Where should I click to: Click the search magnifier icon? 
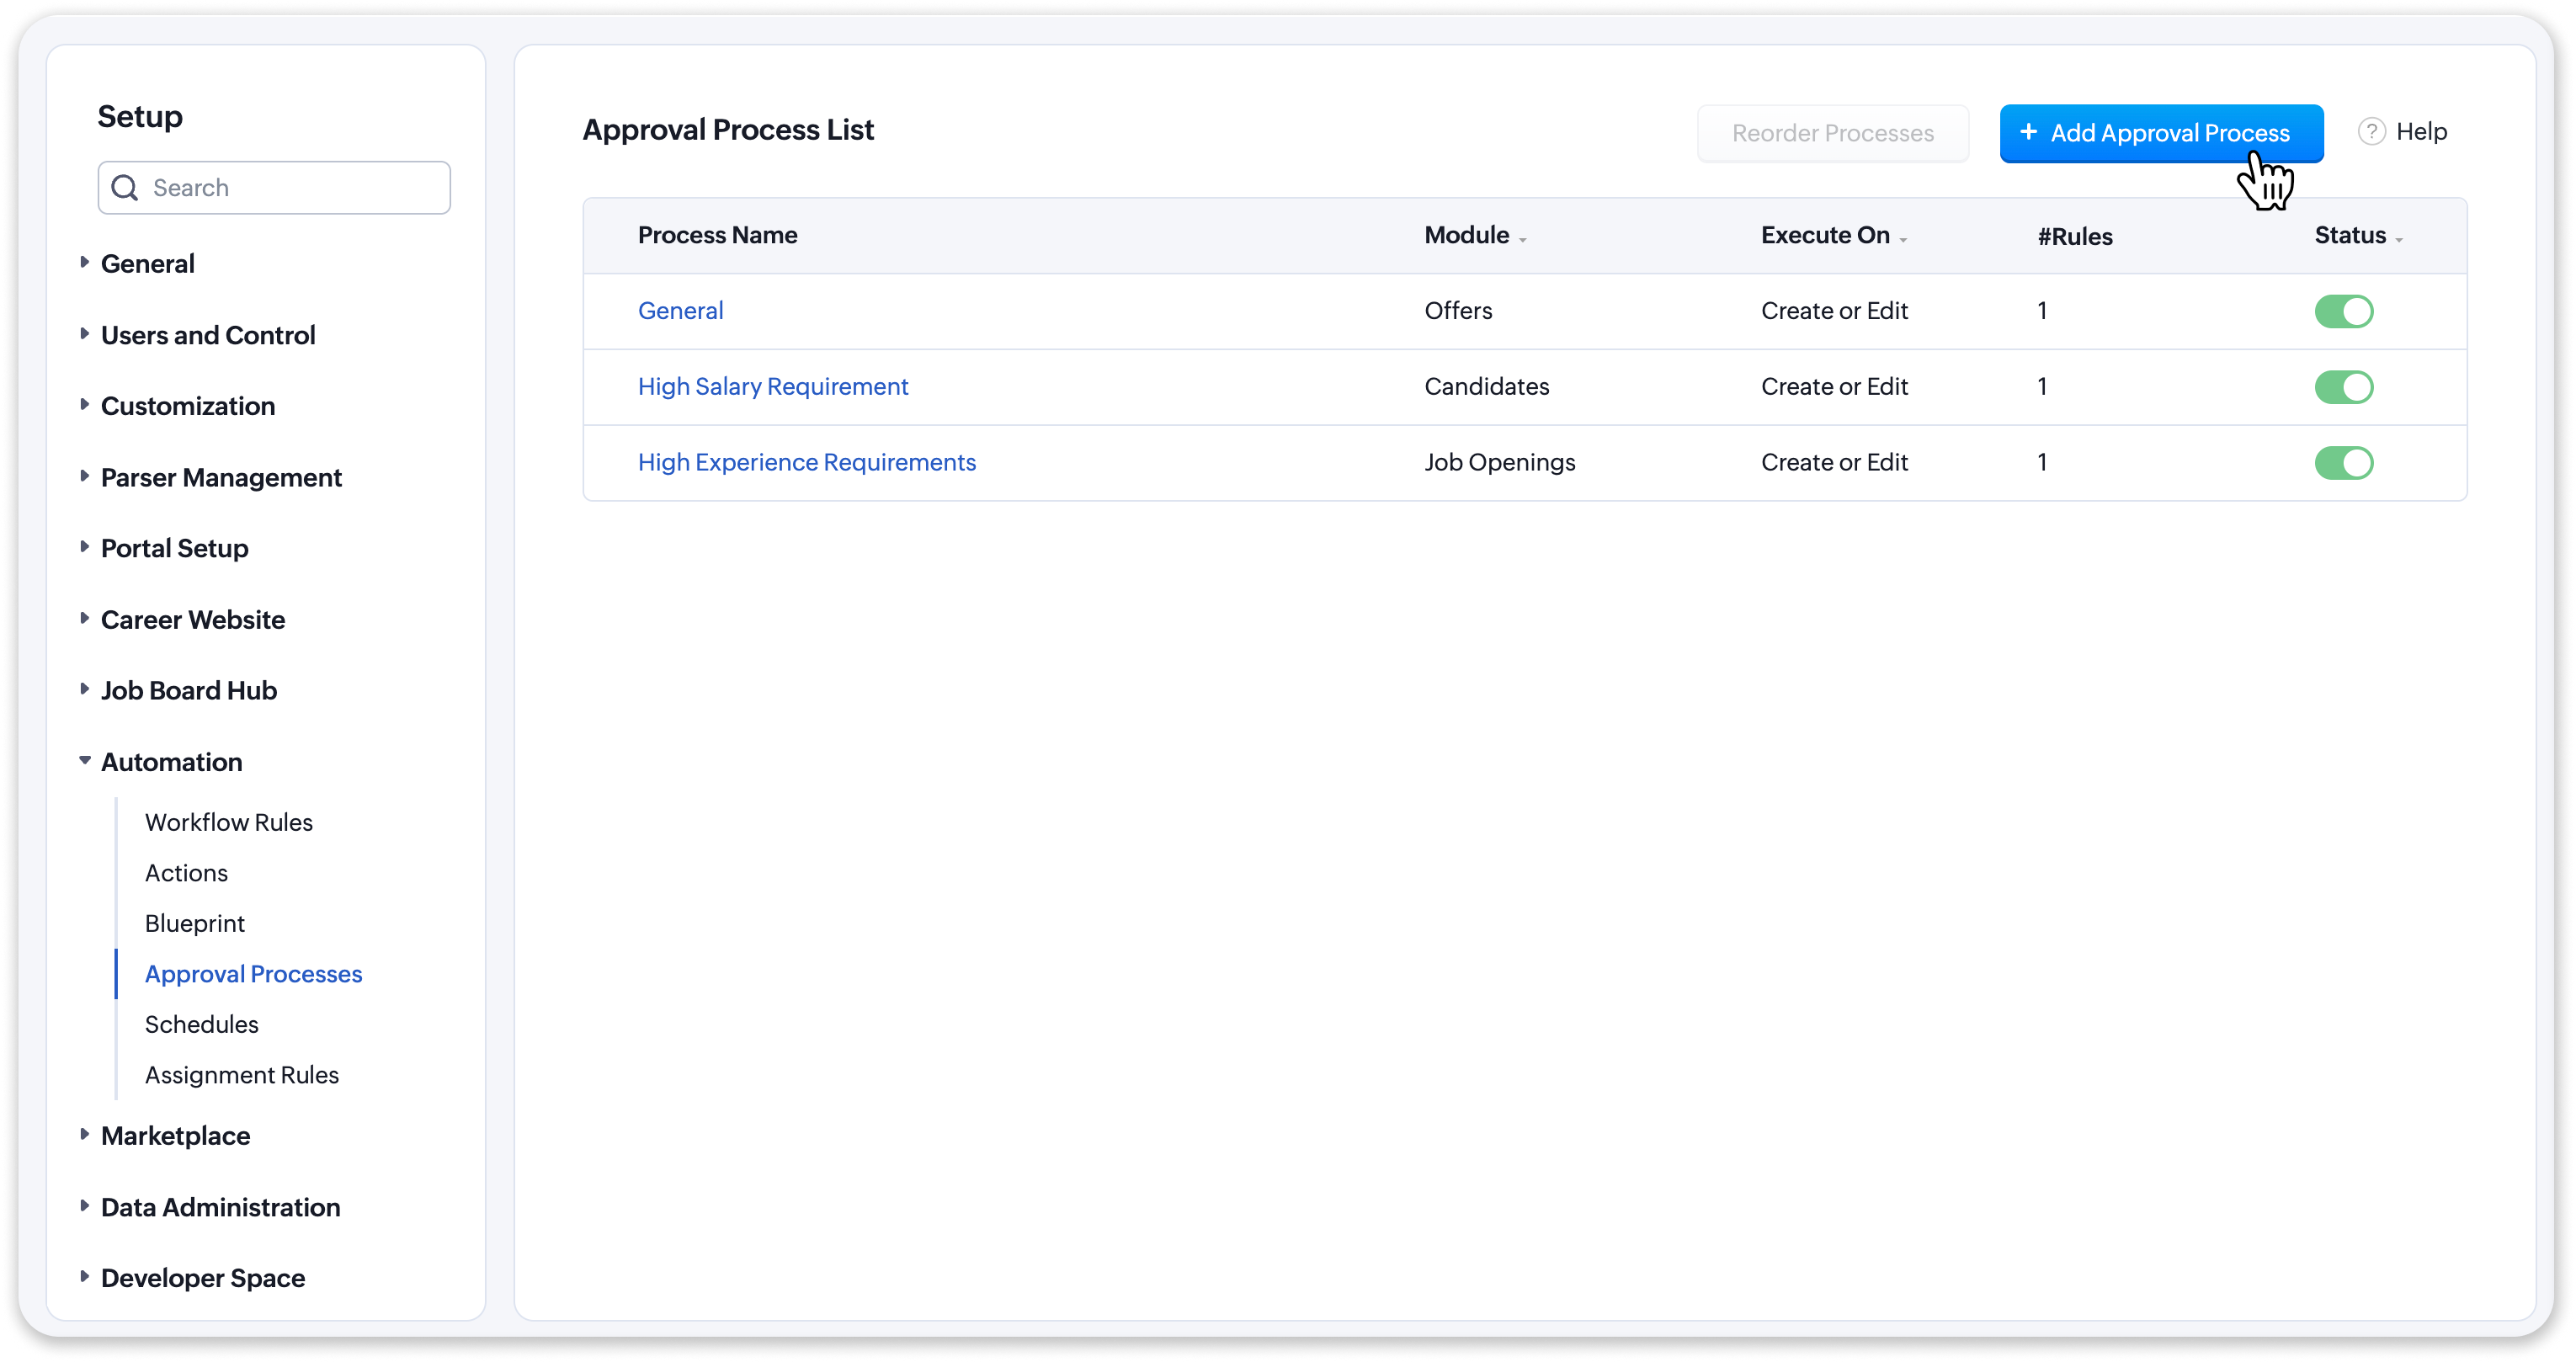point(125,188)
